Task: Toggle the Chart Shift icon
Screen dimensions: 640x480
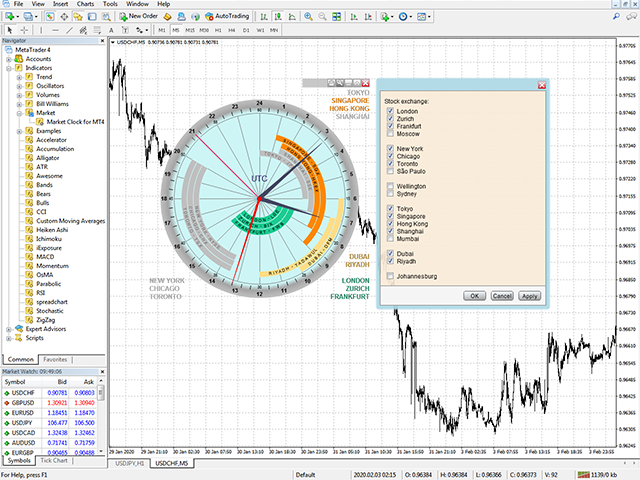Action: [368, 16]
